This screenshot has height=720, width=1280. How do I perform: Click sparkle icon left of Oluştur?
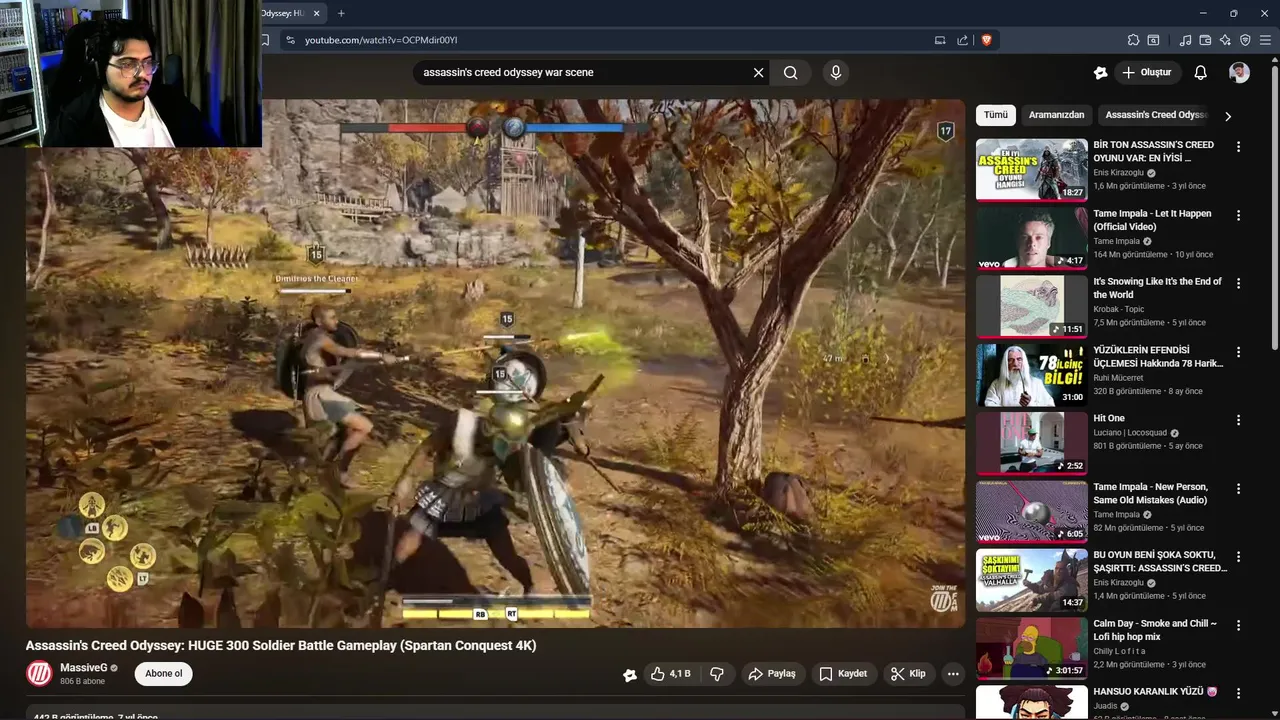tap(1100, 72)
